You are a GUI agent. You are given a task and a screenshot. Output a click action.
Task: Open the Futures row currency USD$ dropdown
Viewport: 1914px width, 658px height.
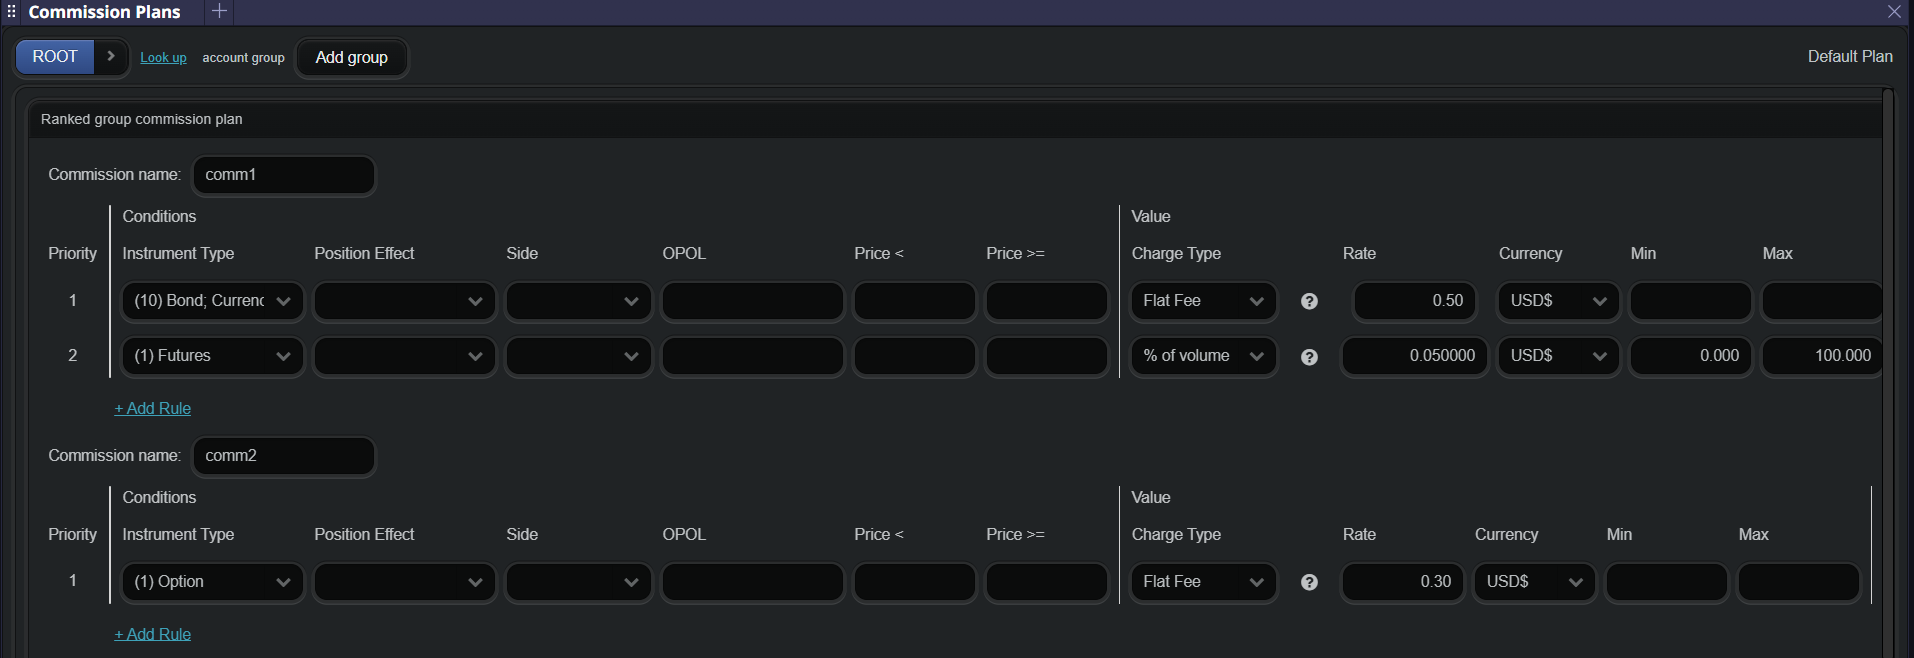1557,356
